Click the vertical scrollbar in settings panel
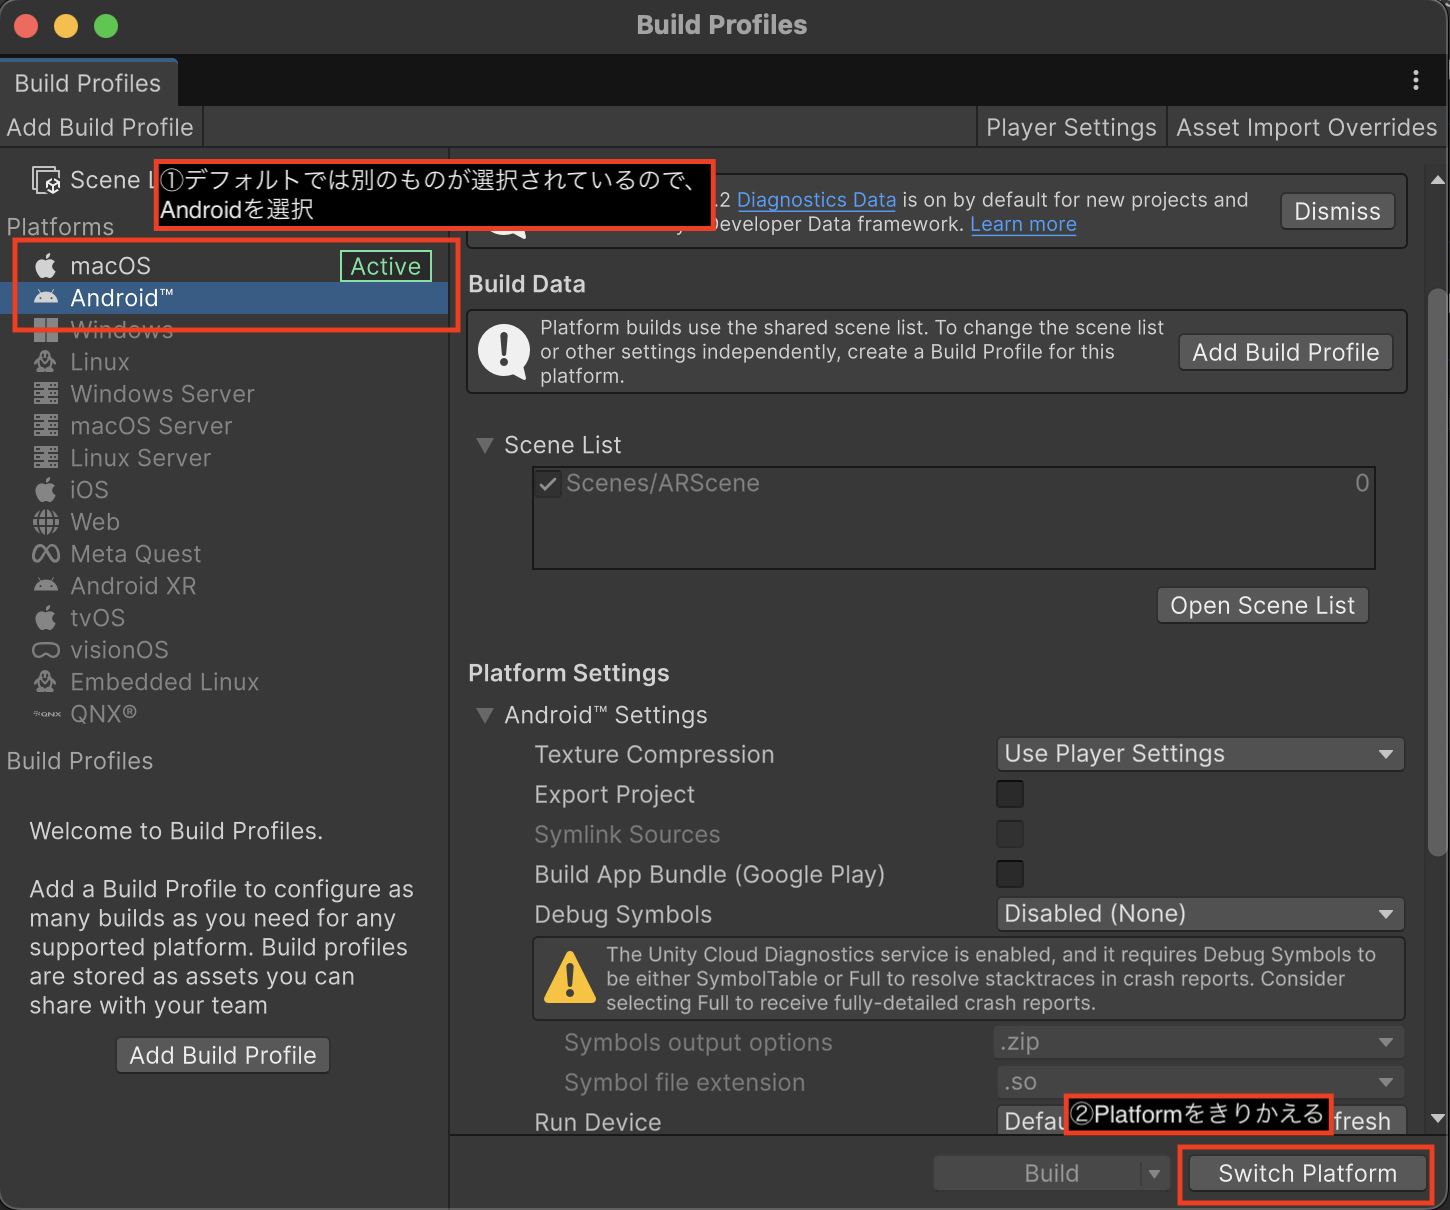This screenshot has width=1450, height=1210. [1437, 570]
